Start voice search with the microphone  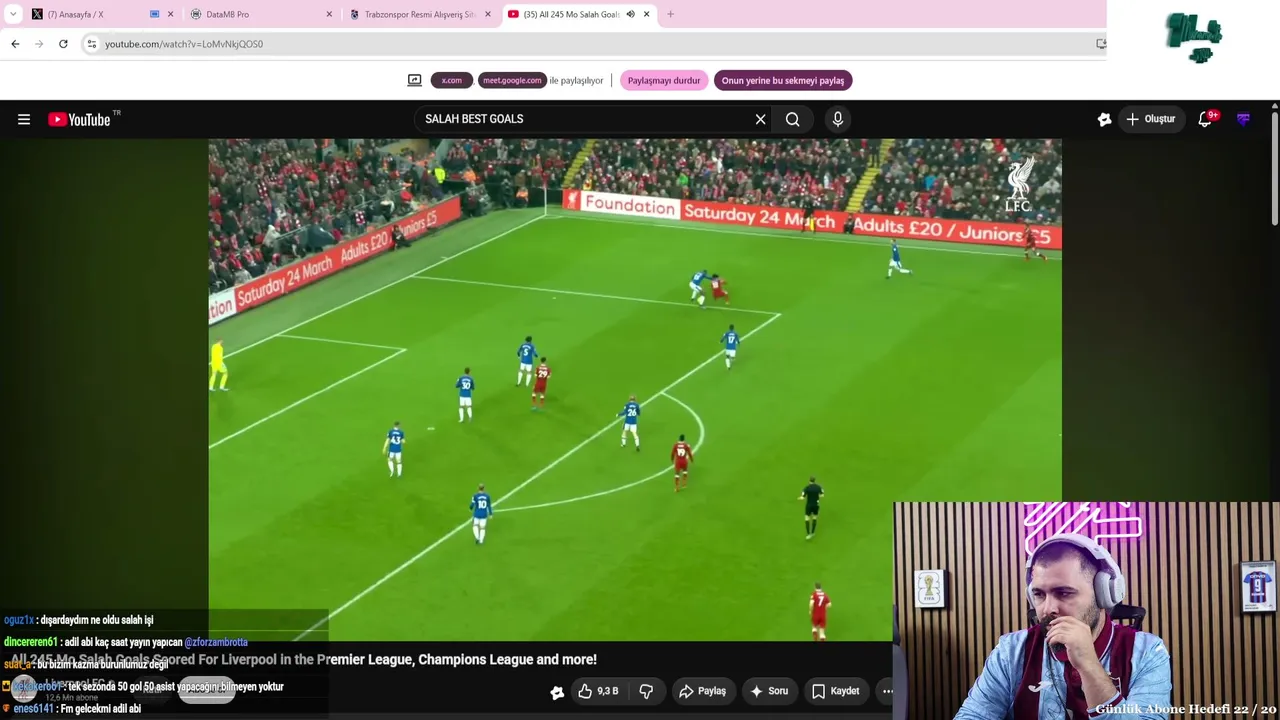click(x=838, y=119)
